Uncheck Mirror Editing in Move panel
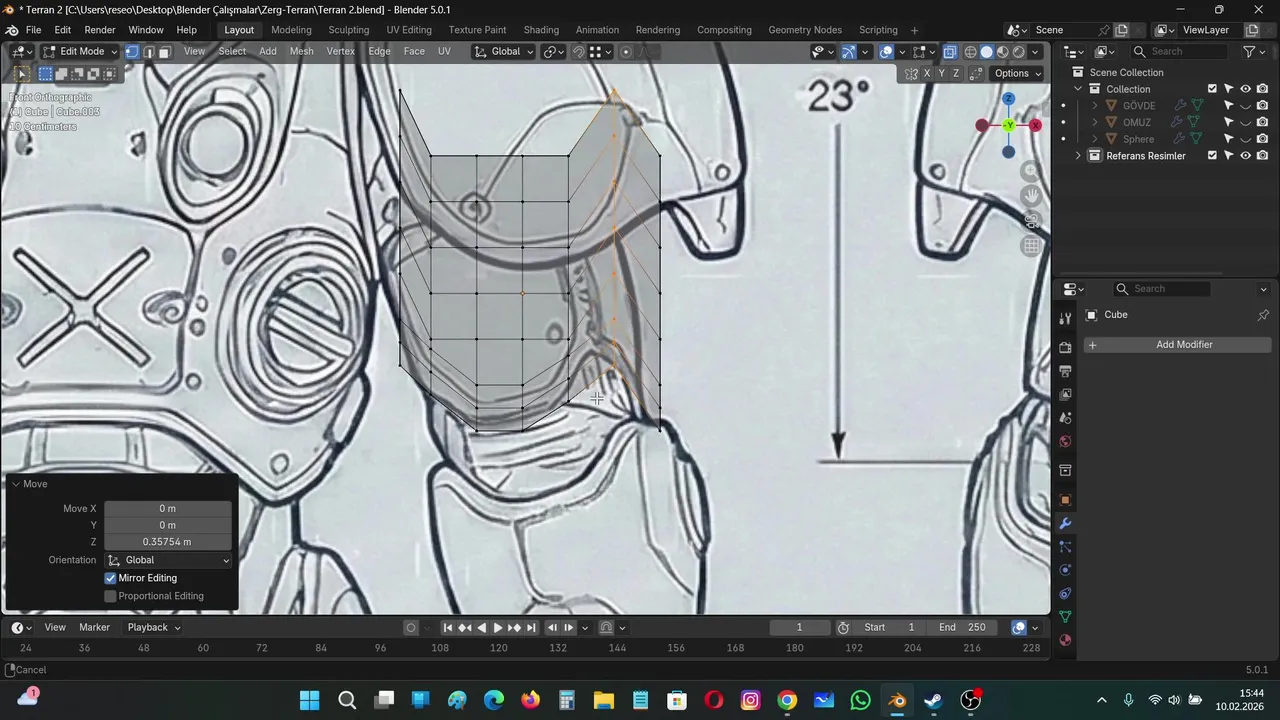The width and height of the screenshot is (1280, 720). tap(111, 578)
